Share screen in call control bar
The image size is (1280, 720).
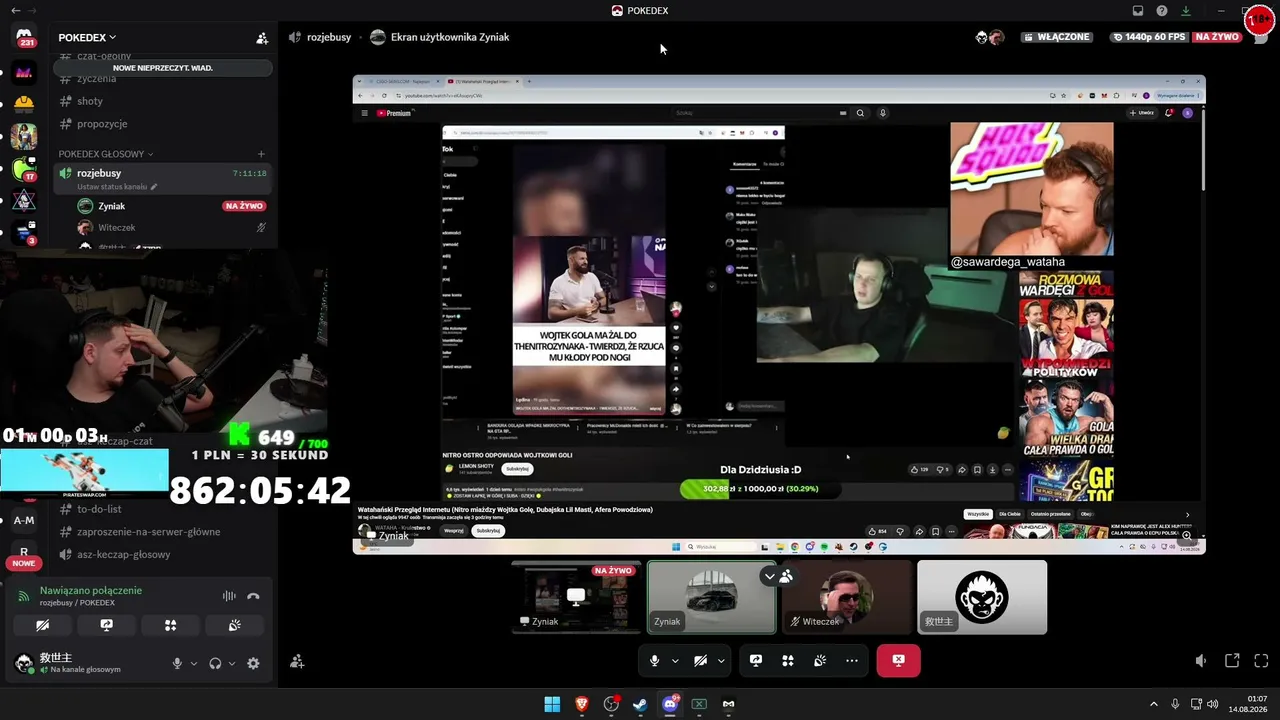coord(756,660)
